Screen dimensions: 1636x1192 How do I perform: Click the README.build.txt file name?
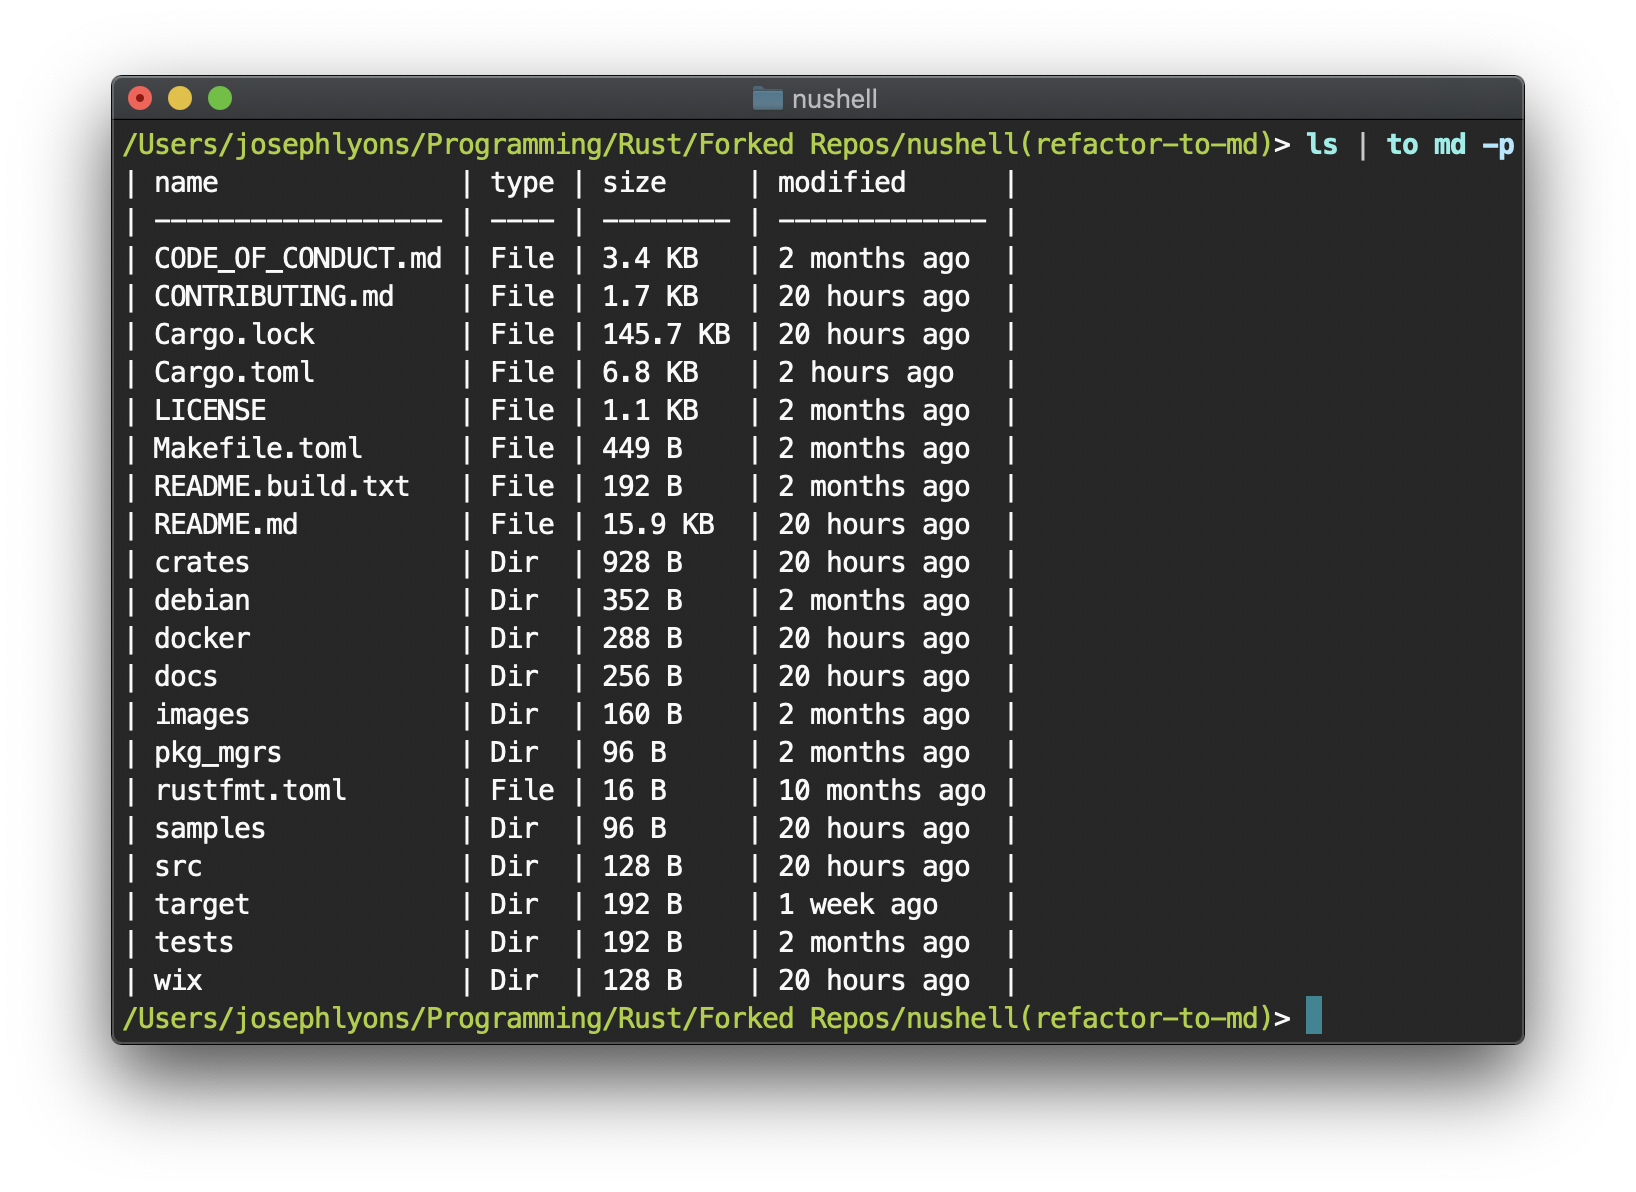click(x=282, y=487)
